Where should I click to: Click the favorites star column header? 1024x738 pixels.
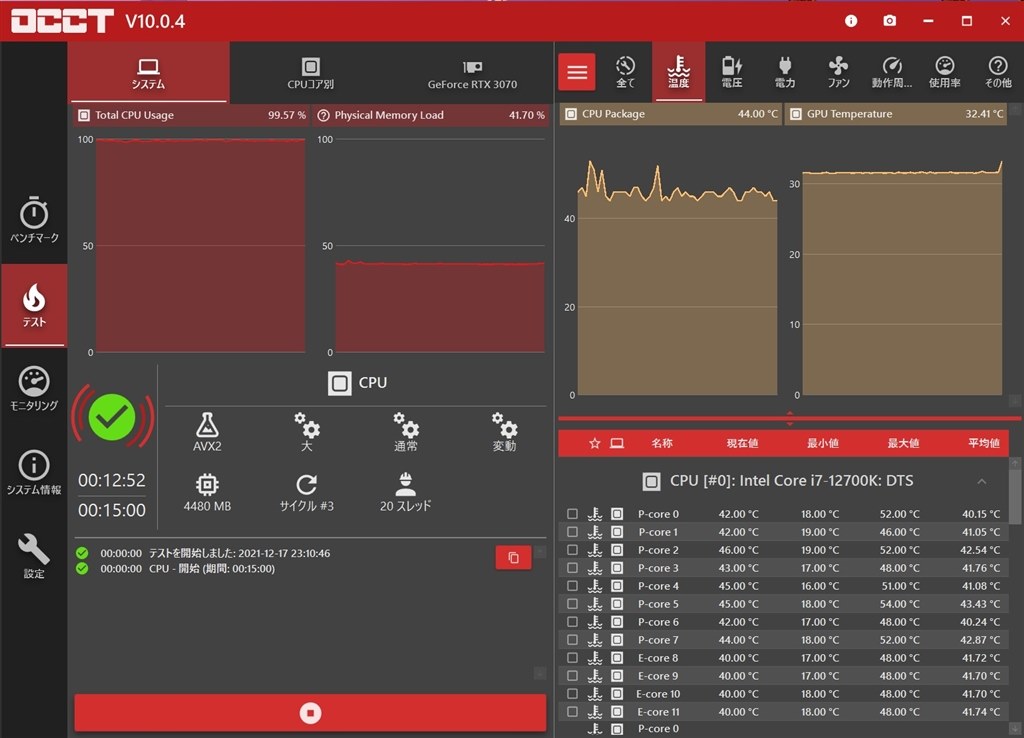point(594,443)
